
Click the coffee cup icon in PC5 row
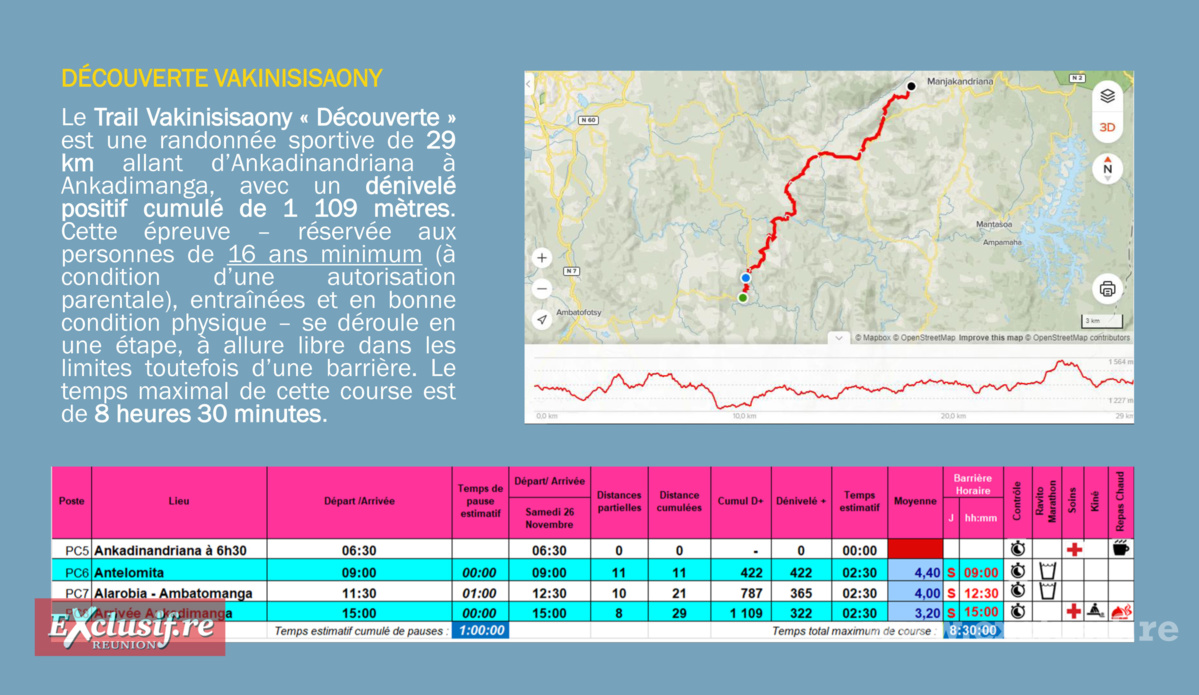[x=1120, y=548]
